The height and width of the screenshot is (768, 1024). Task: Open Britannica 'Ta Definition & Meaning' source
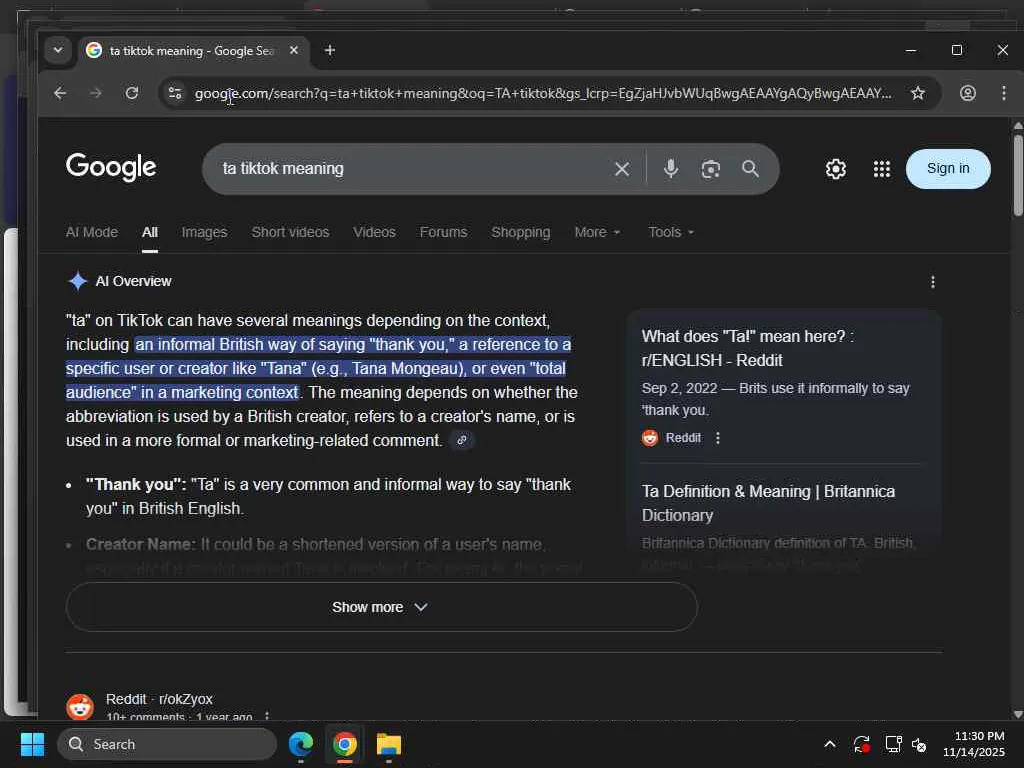pos(768,504)
